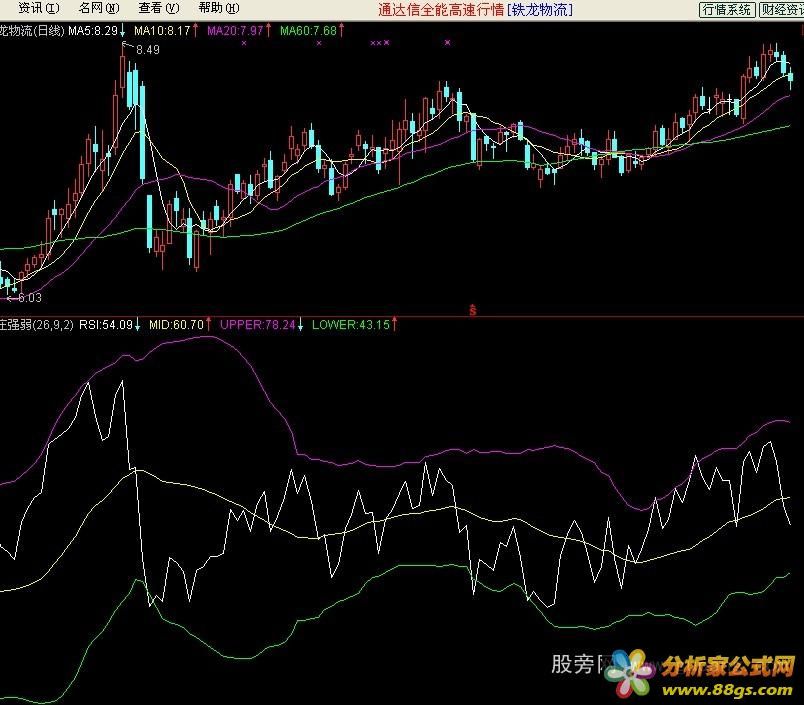
Task: Click the red S marker on time axis
Action: click(x=473, y=310)
